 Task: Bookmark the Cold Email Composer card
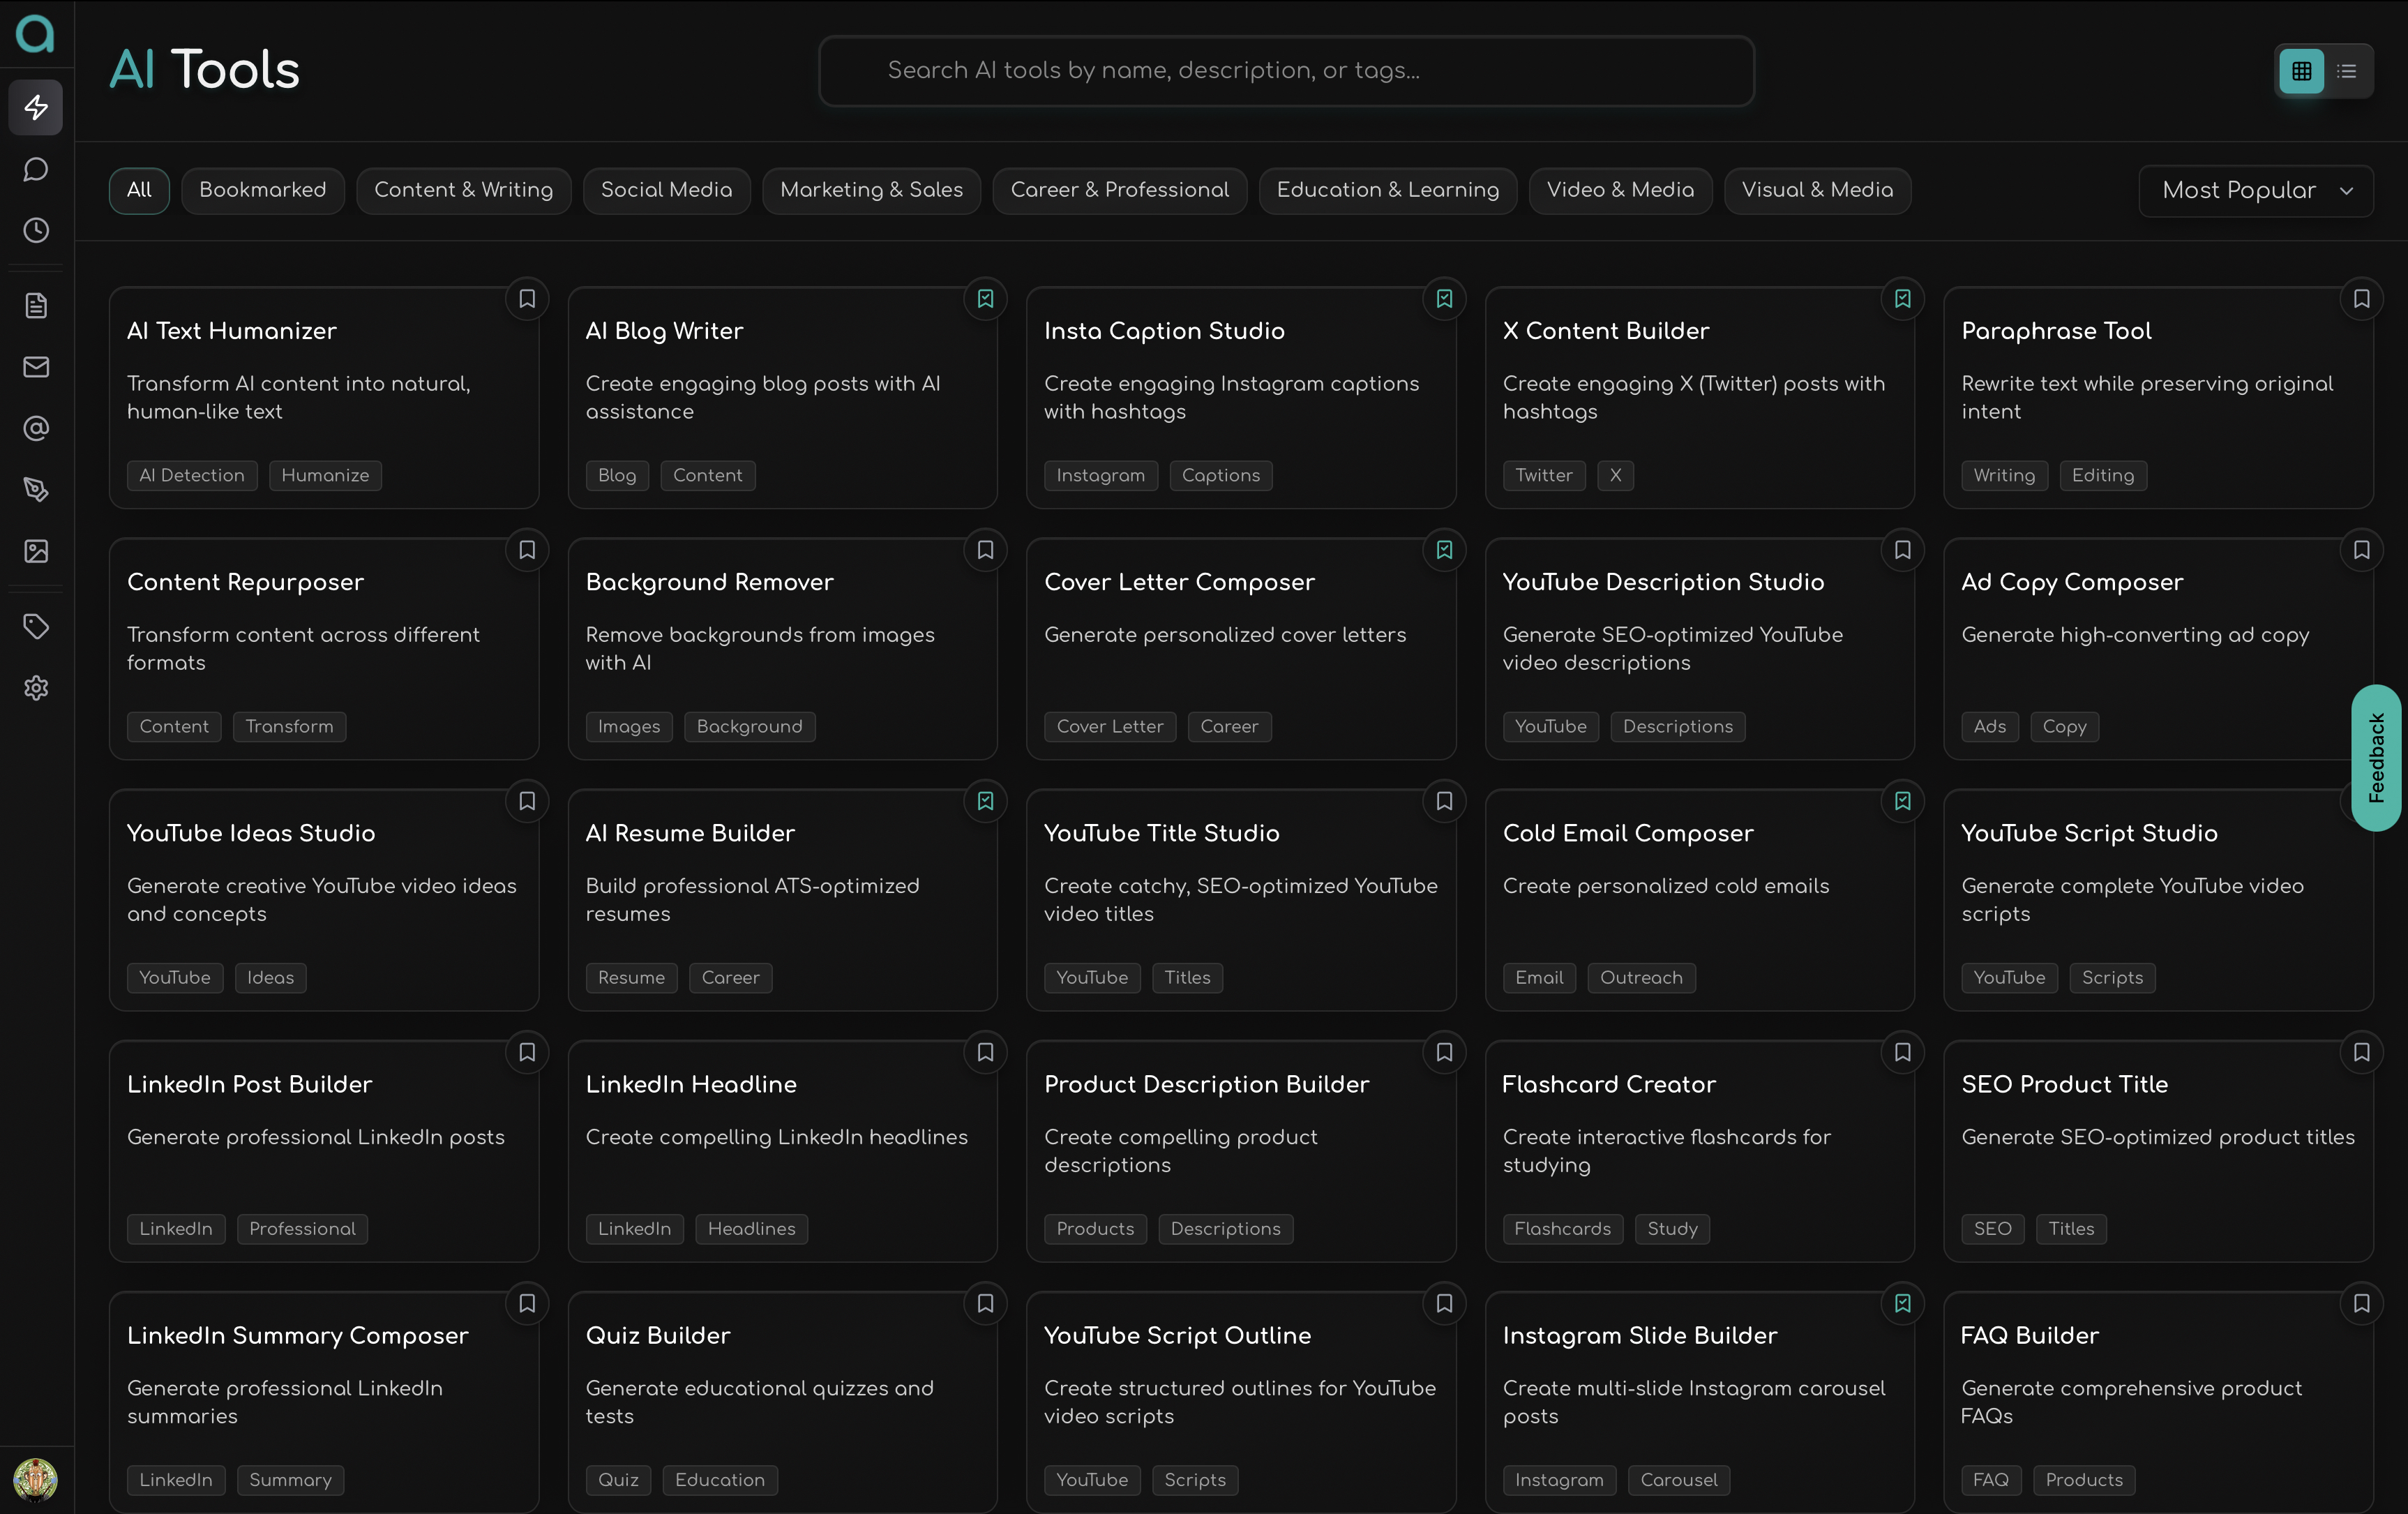tap(1902, 801)
